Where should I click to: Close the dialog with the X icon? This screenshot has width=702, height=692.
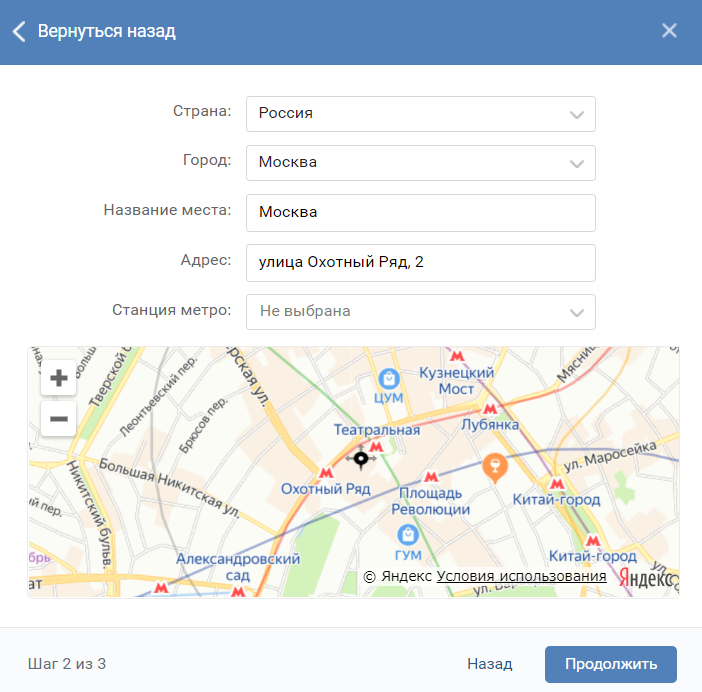coord(669,30)
